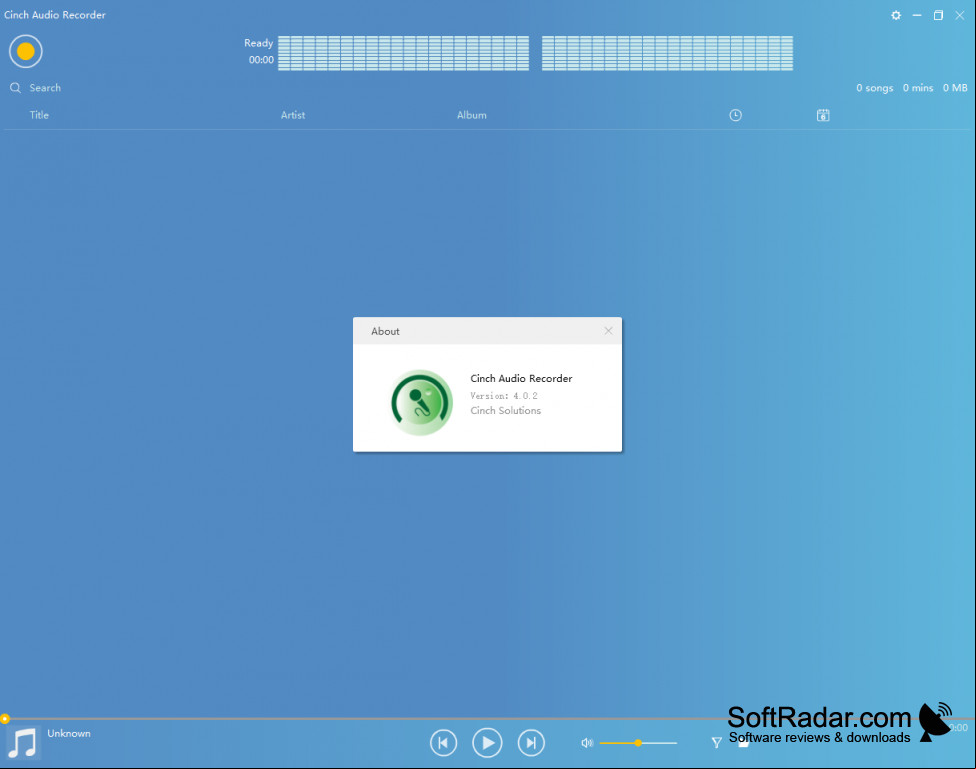Click the right audio level meter
The height and width of the screenshot is (769, 976).
(667, 53)
